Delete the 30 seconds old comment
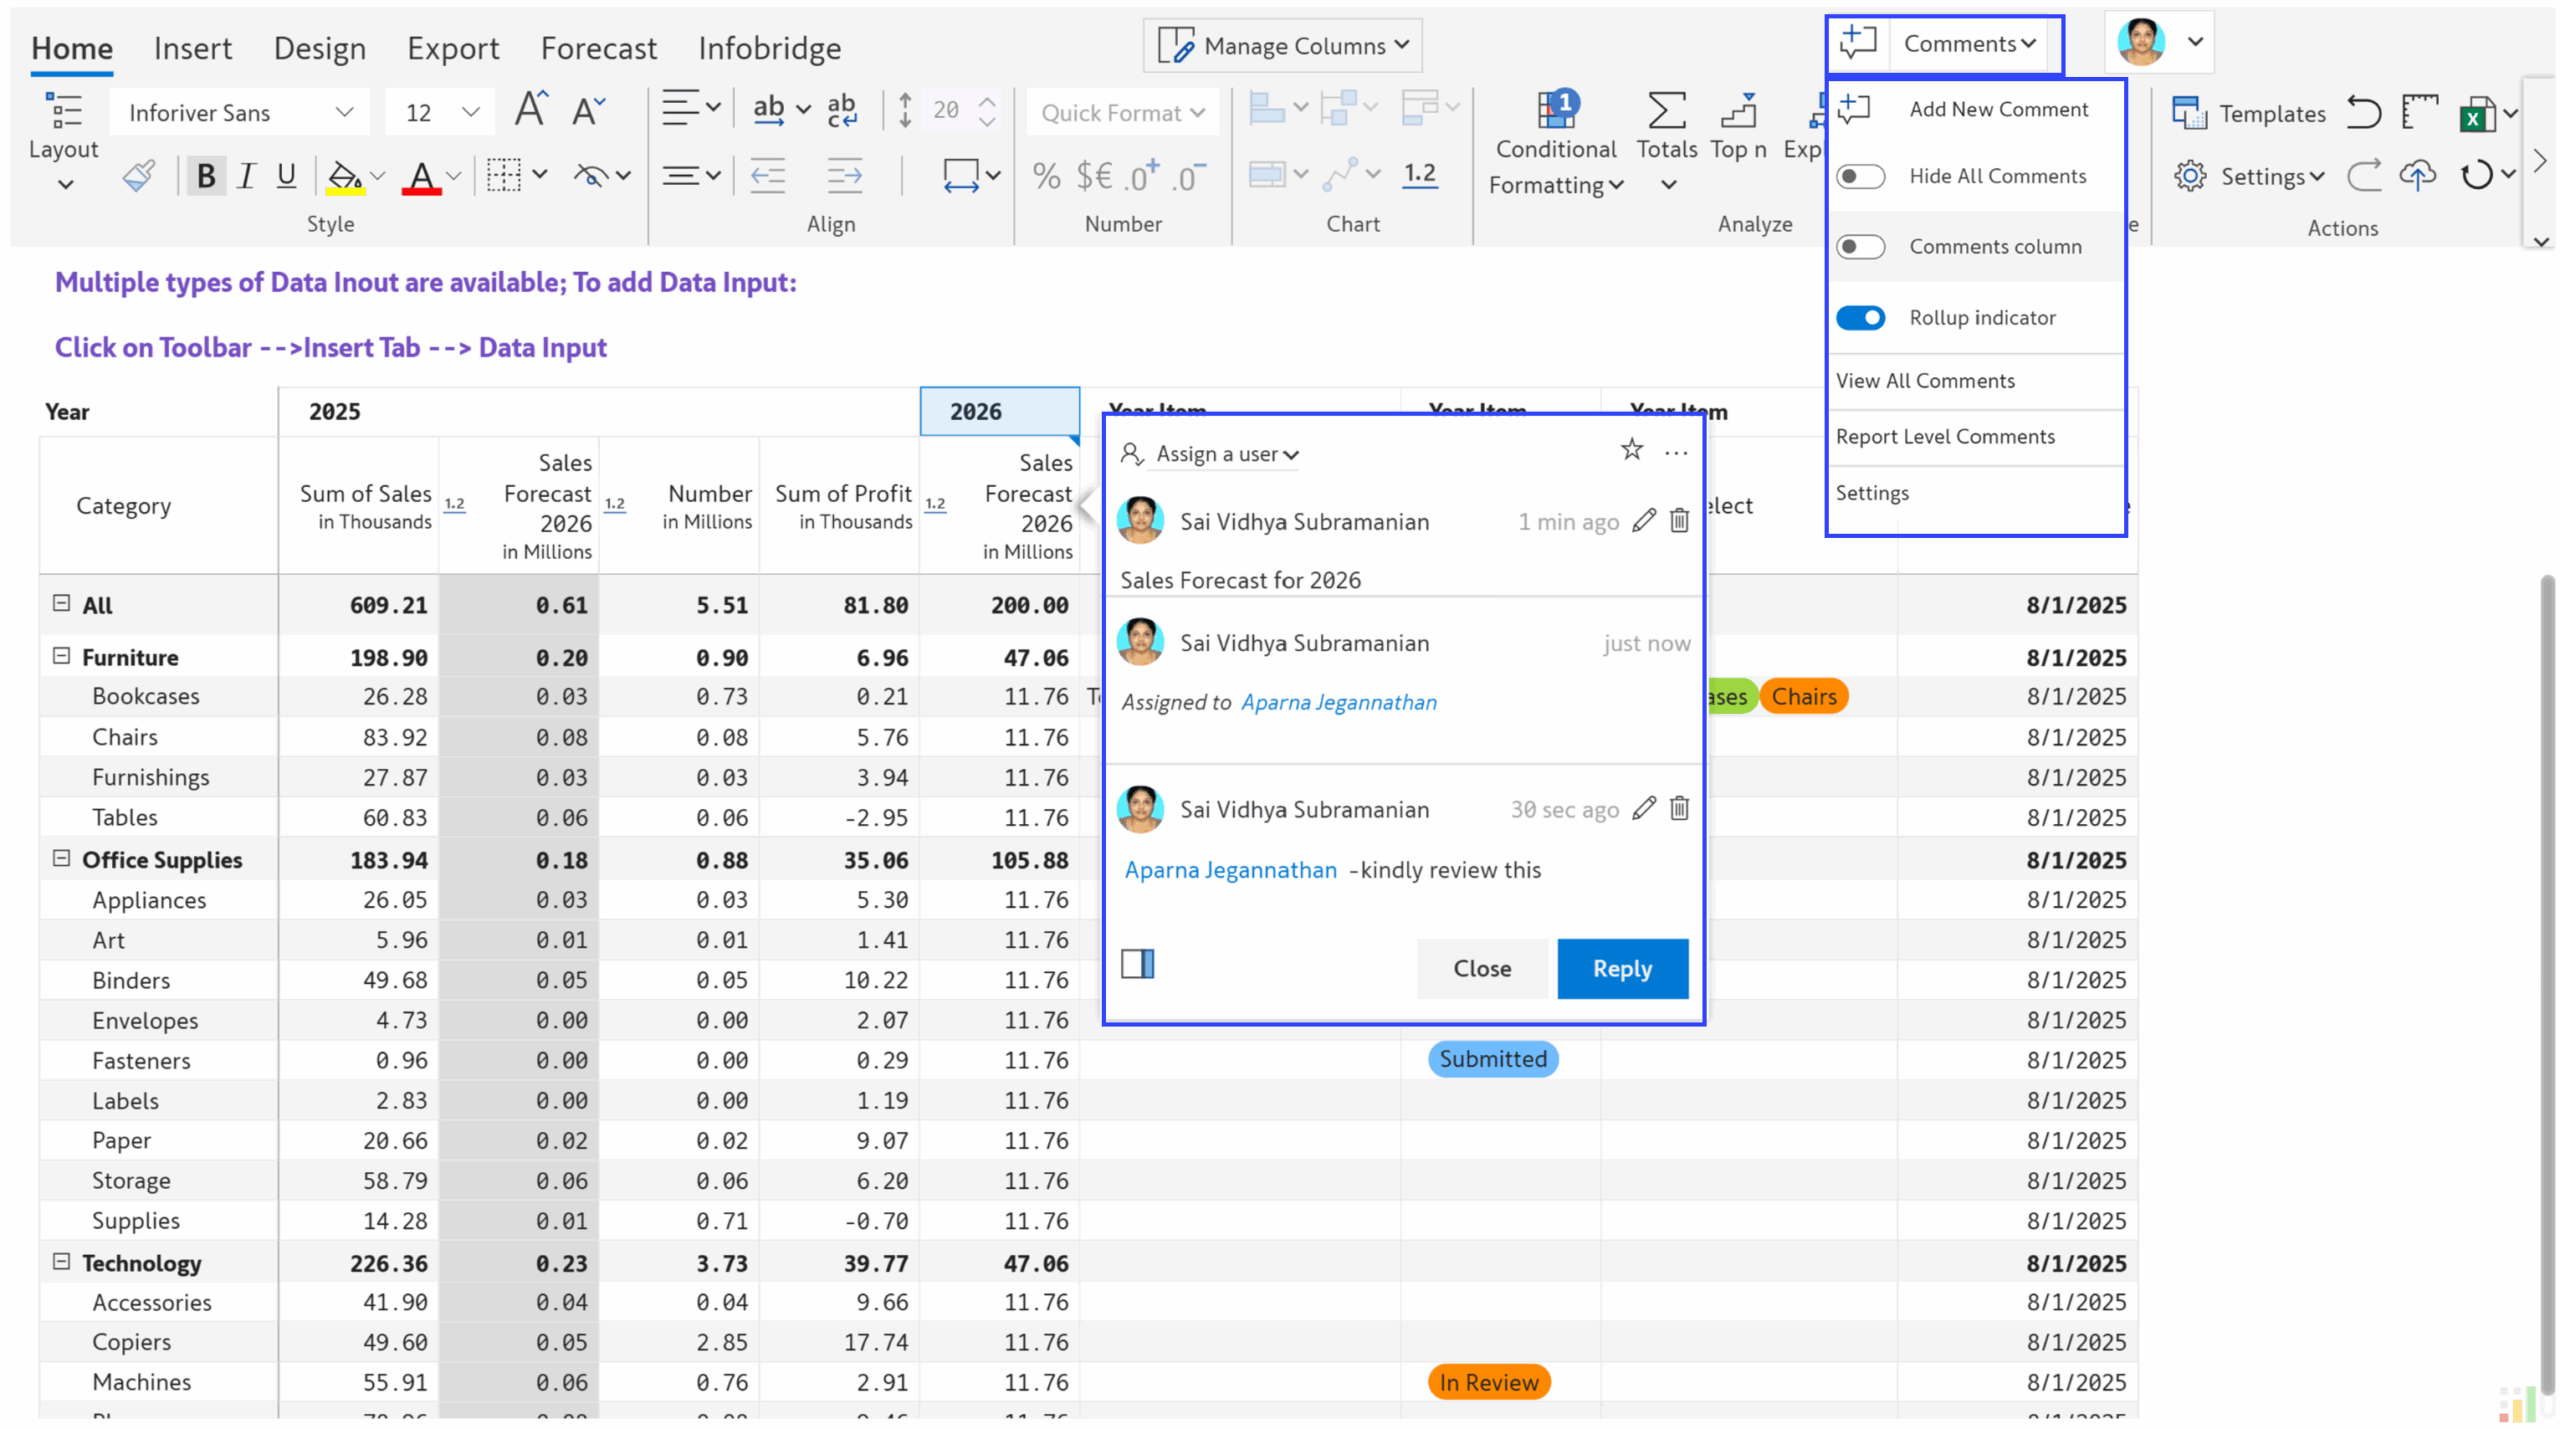2560x1429 pixels. pos(1679,808)
